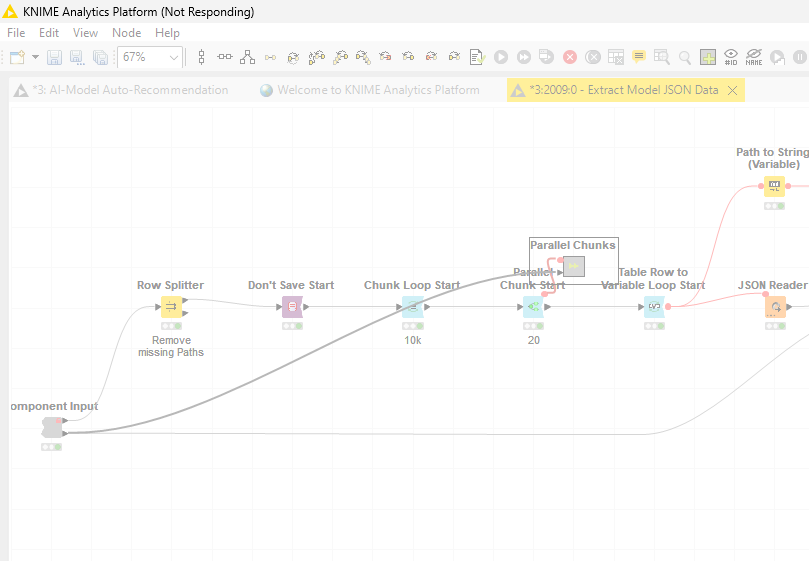The image size is (809, 561).
Task: Click the Save All icon
Action: pyautogui.click(x=100, y=57)
